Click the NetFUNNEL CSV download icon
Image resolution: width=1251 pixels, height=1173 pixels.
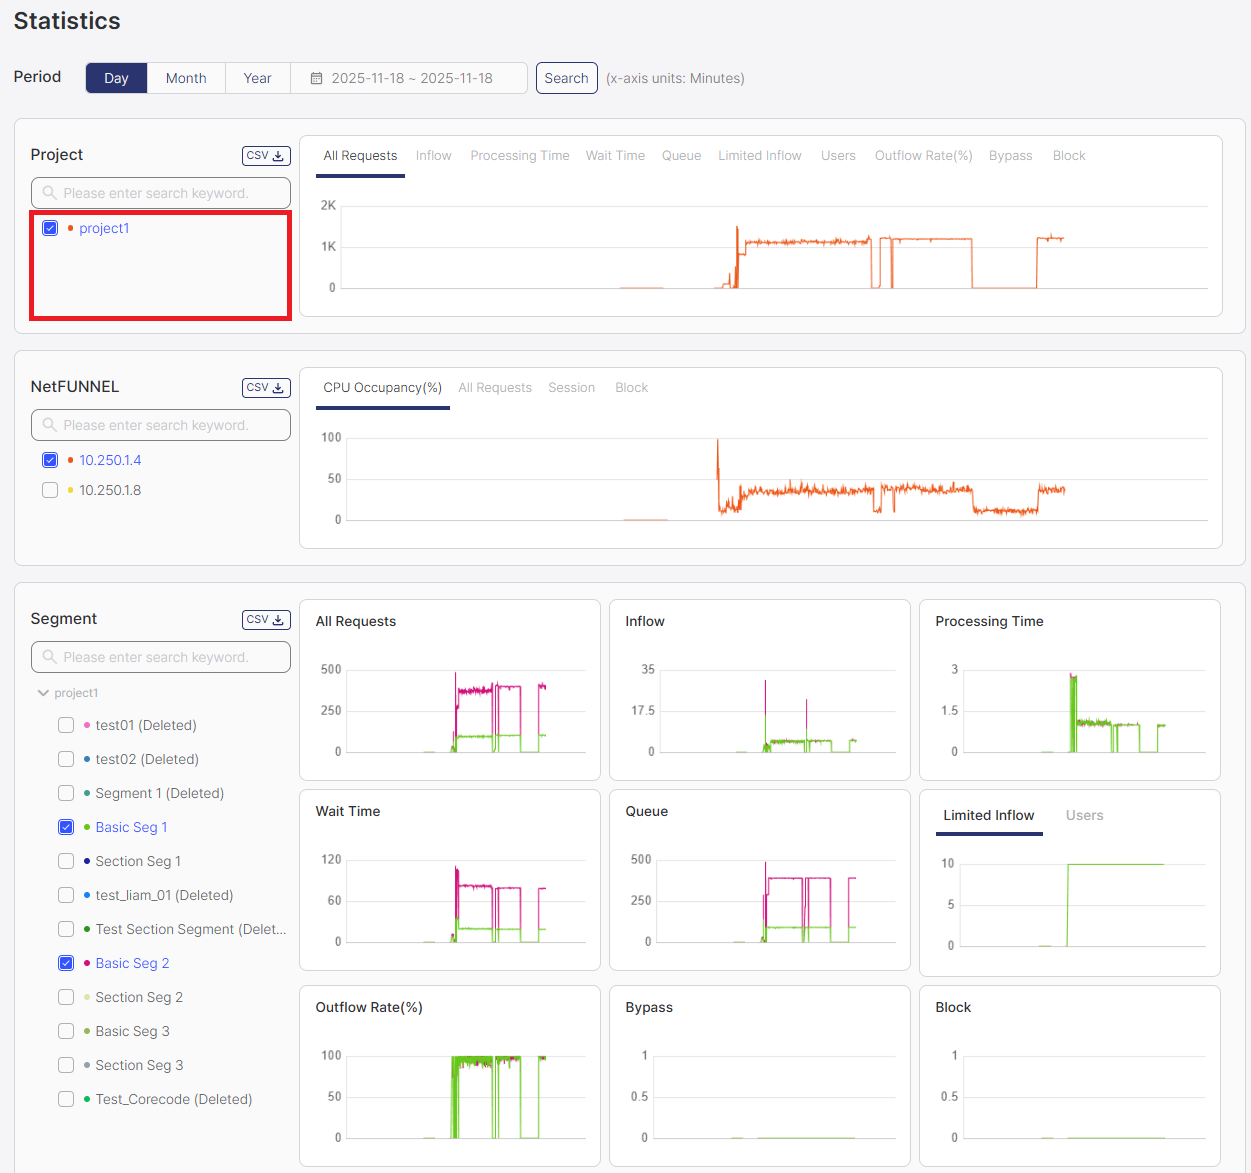266,388
